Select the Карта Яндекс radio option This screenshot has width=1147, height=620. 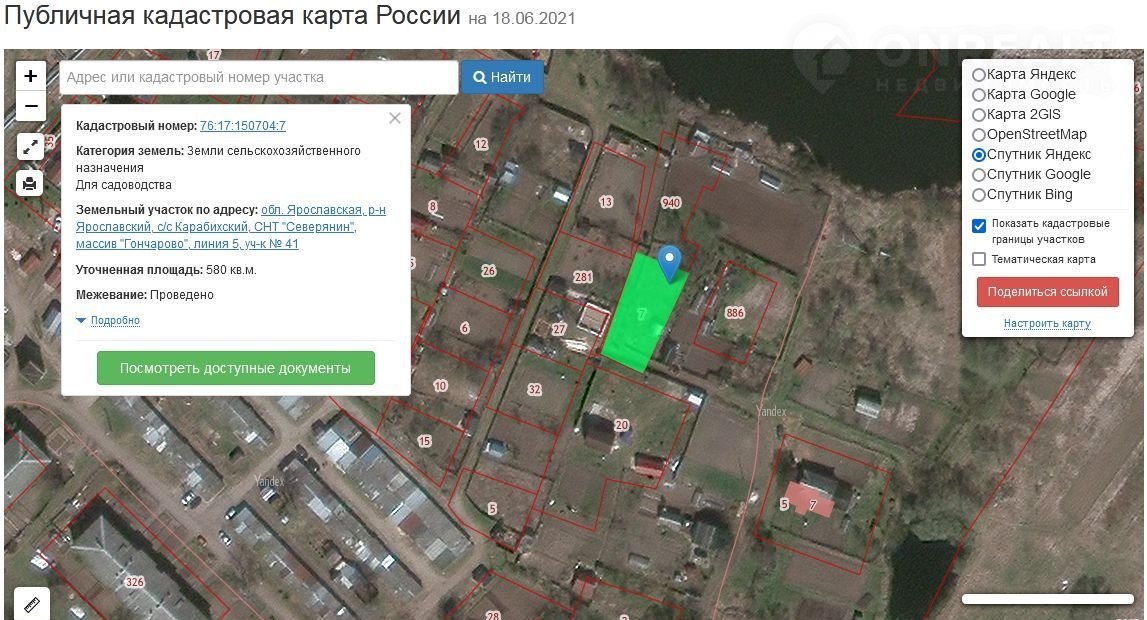[979, 75]
